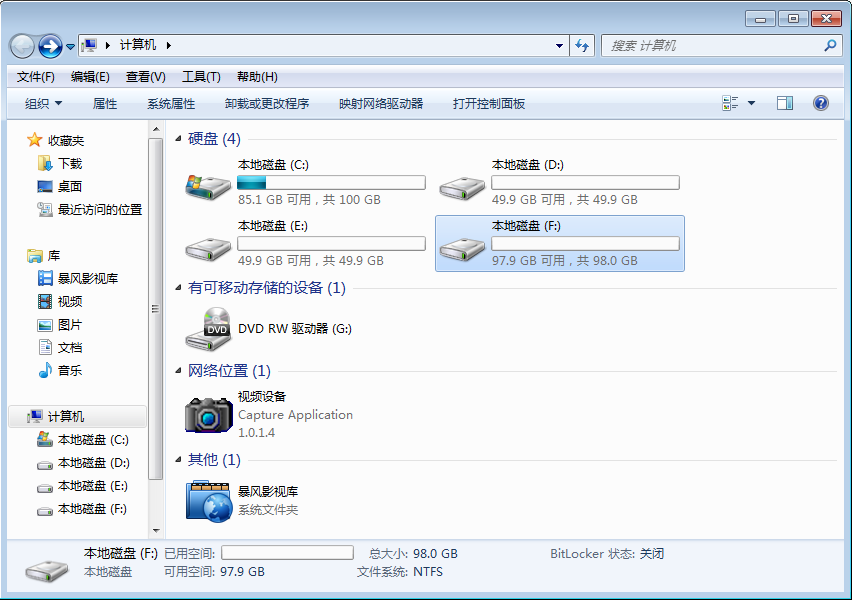This screenshot has width=852, height=600.
Task: Open the 暴风影视库 system folder icon
Action: (208, 500)
